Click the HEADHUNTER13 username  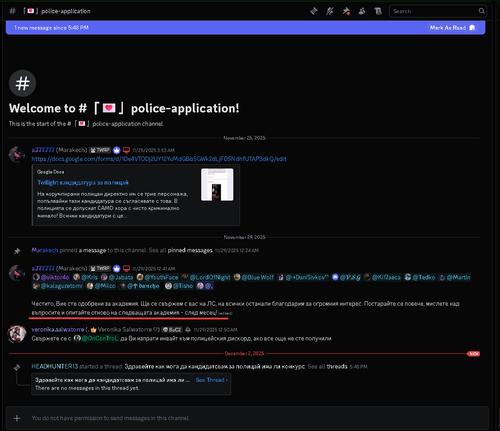tap(55, 366)
